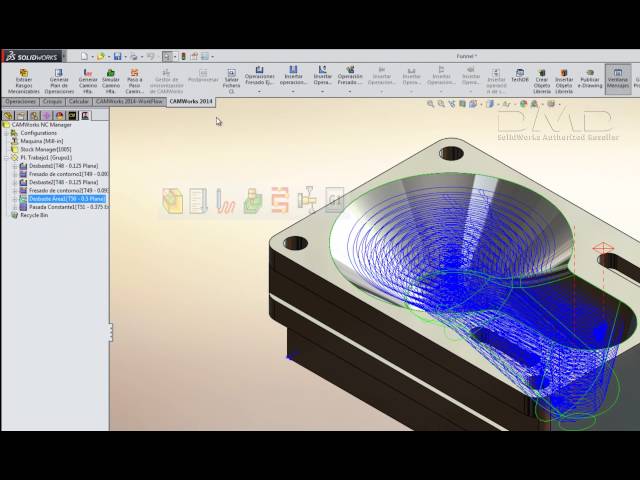640x480 pixels.
Task: Switch to the Operaciones tab
Action: pyautogui.click(x=20, y=102)
